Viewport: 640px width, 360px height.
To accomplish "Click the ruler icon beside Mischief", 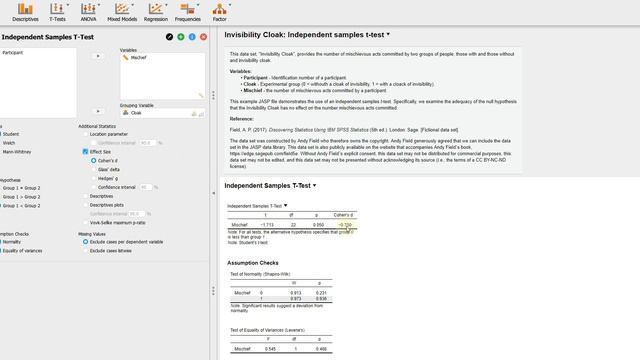I will pos(125,58).
